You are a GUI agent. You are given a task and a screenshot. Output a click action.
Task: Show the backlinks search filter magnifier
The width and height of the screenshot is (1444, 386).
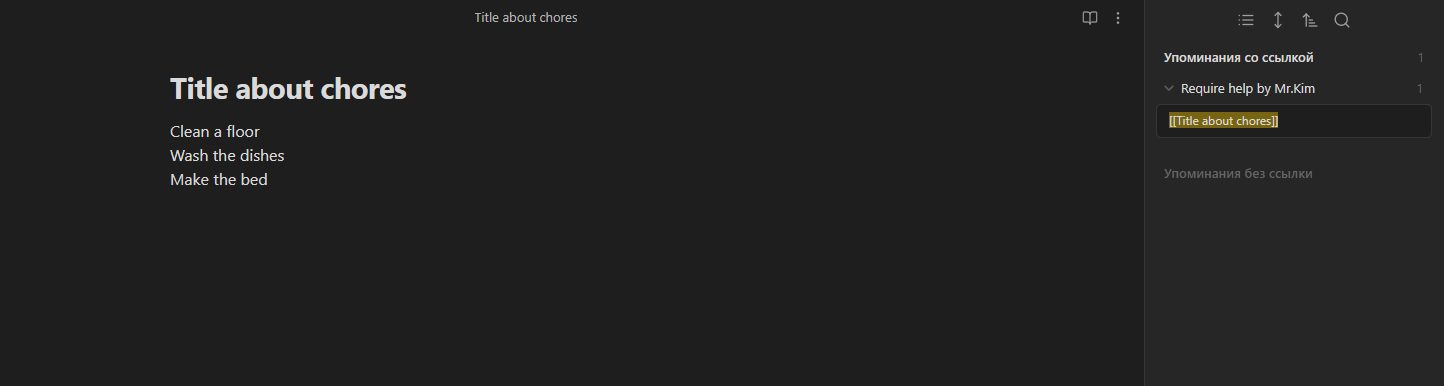(1342, 20)
